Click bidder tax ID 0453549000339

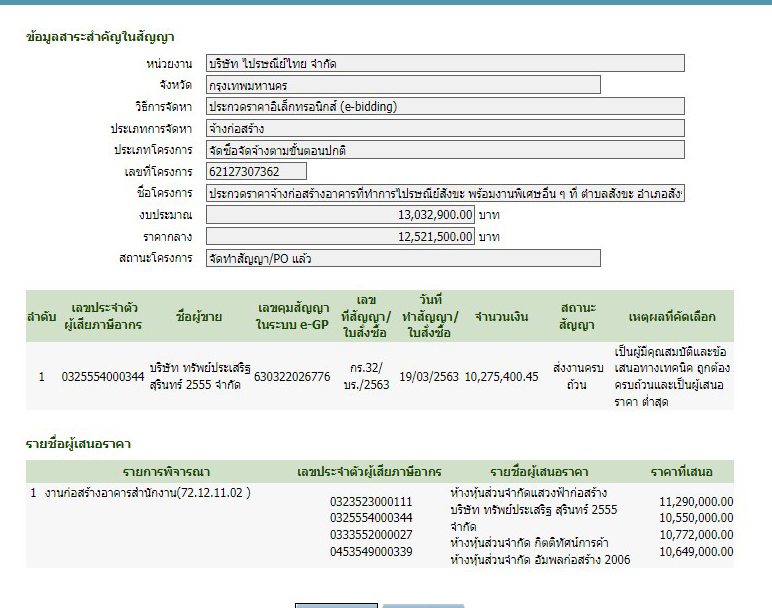pyautogui.click(x=370, y=551)
